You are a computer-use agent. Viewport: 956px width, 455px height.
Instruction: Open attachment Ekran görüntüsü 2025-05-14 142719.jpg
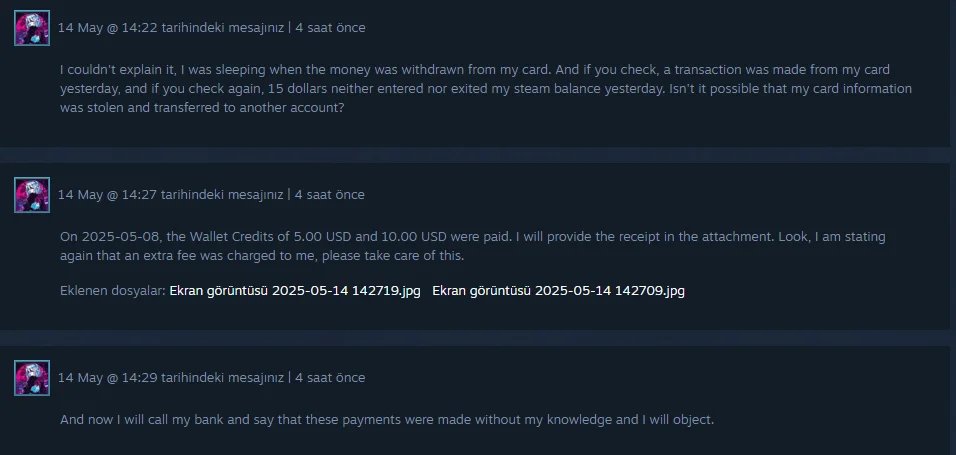295,291
